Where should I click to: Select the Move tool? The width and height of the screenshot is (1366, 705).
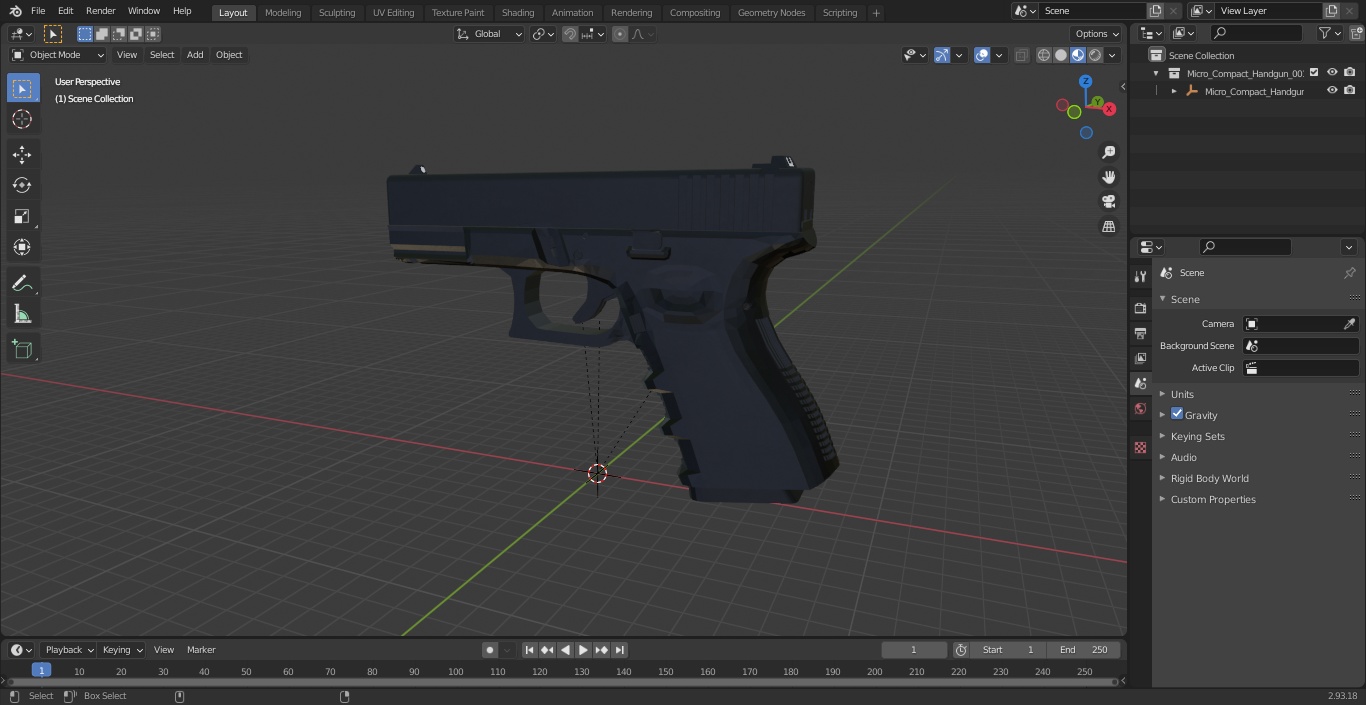[22, 155]
